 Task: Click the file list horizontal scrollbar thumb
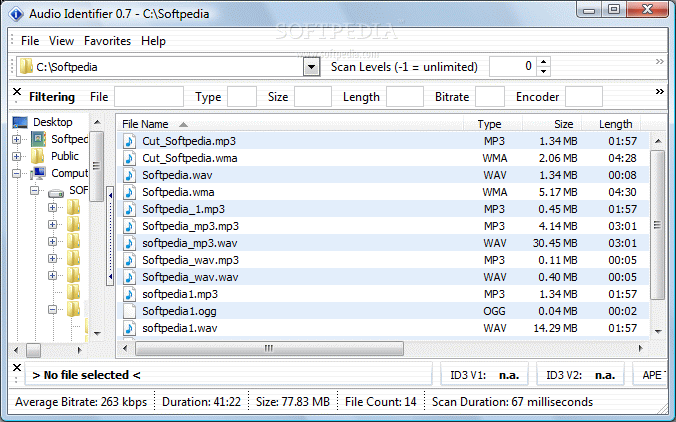(x=269, y=348)
